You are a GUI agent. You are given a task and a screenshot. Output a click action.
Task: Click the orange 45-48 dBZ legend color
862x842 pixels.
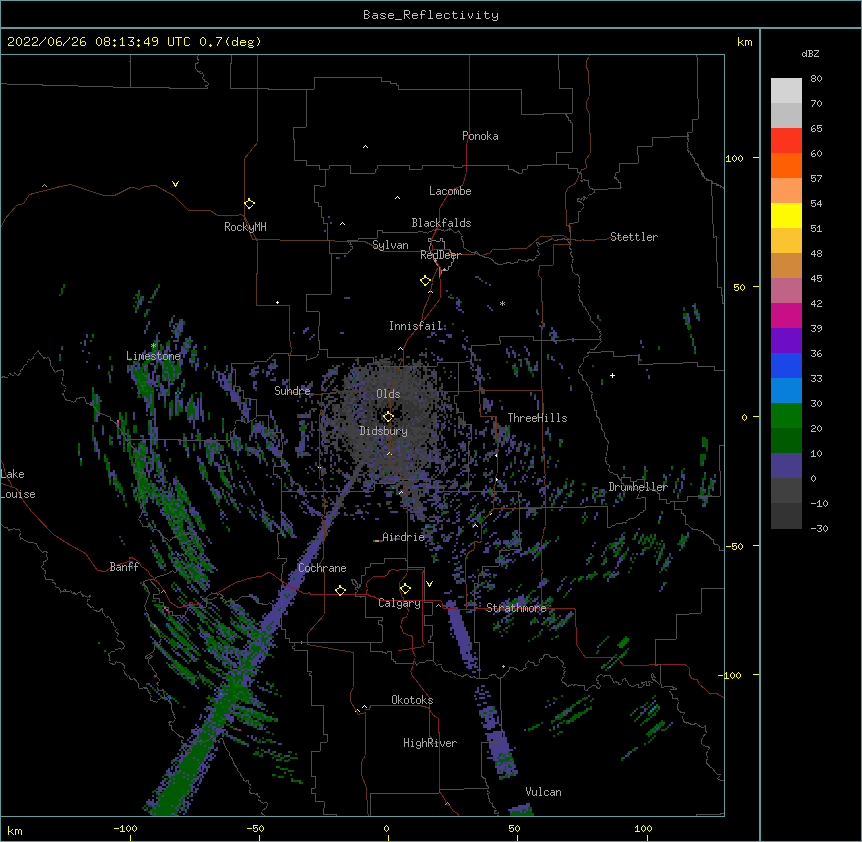786,265
